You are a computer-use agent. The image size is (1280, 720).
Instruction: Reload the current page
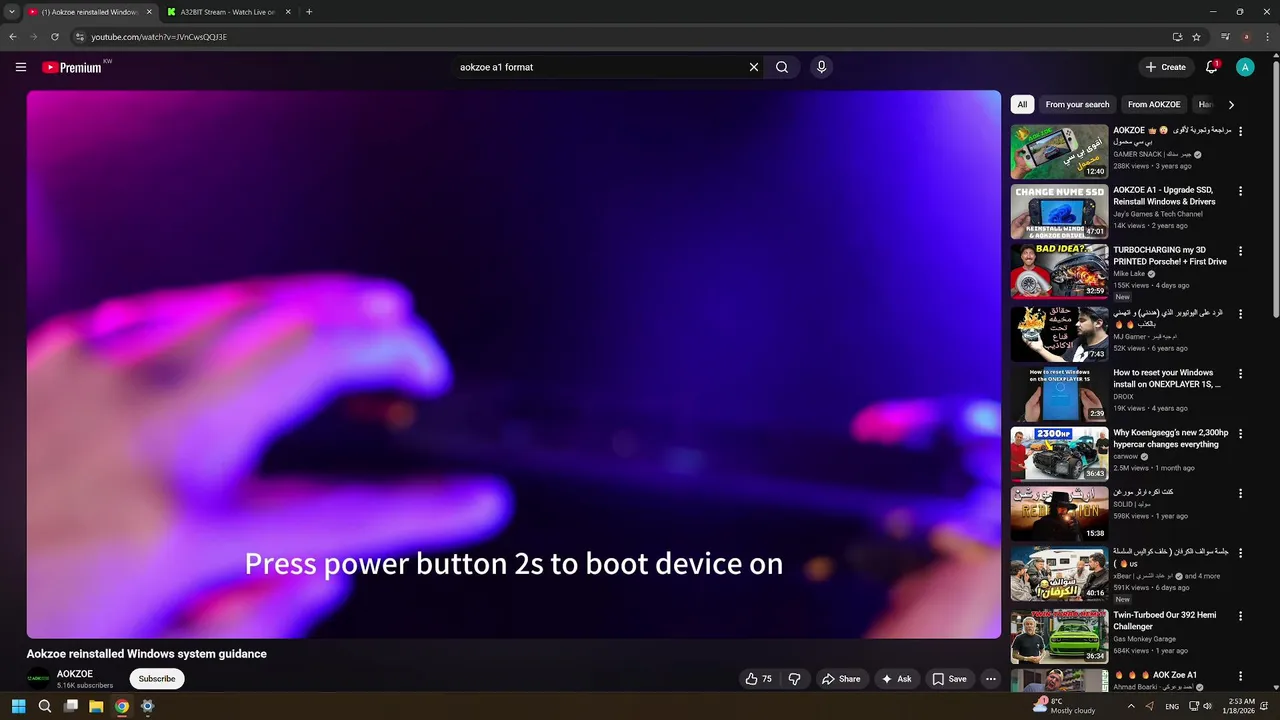pos(55,37)
